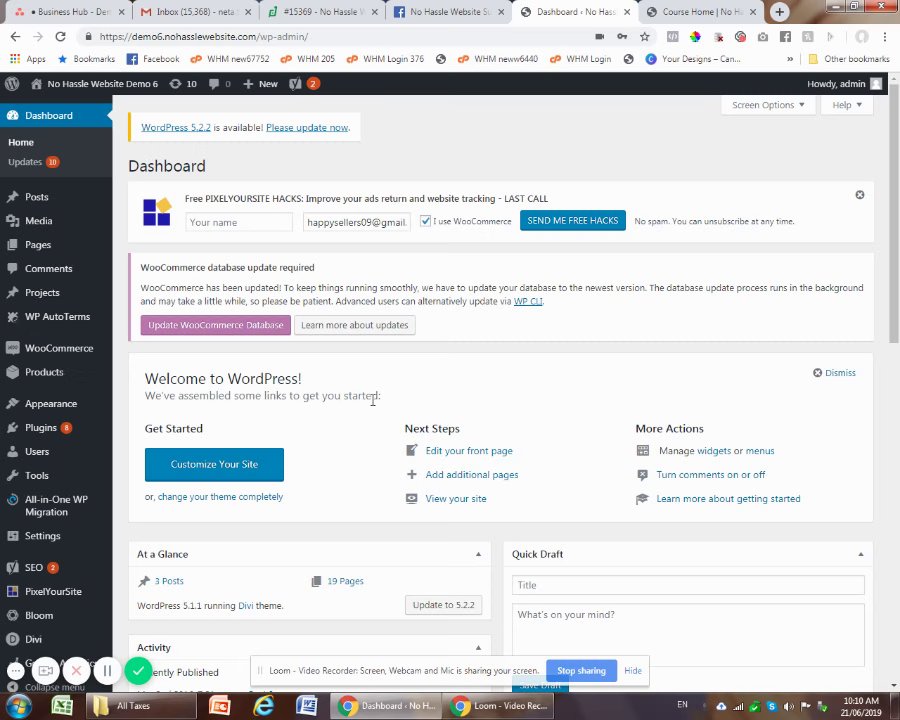Click Turn comments on or off link
The height and width of the screenshot is (720, 900).
[711, 475]
